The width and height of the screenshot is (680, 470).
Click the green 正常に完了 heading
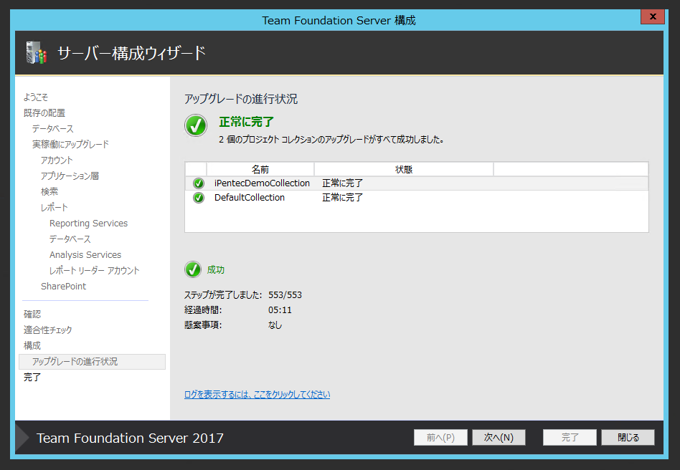click(246, 122)
